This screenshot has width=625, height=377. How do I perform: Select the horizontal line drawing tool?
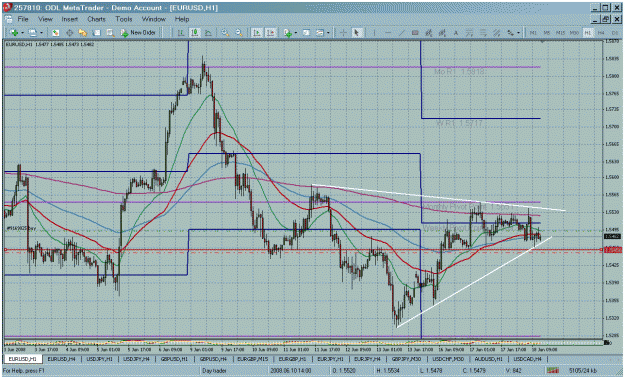point(388,33)
